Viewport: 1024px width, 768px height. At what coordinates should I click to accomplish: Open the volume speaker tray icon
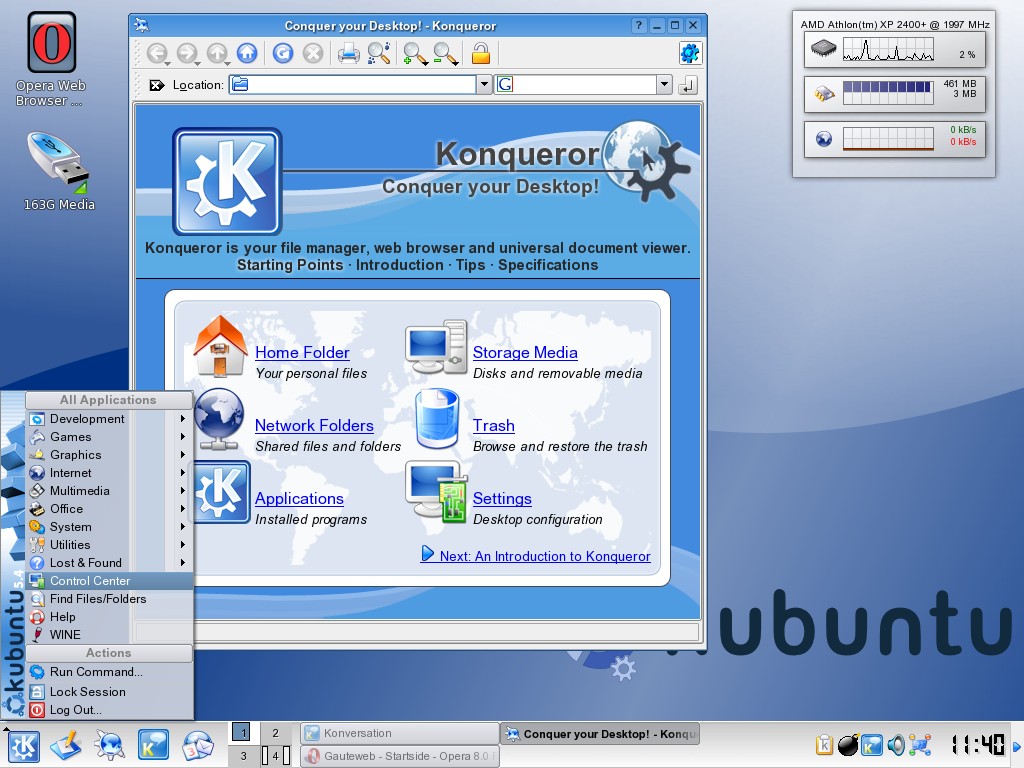896,744
